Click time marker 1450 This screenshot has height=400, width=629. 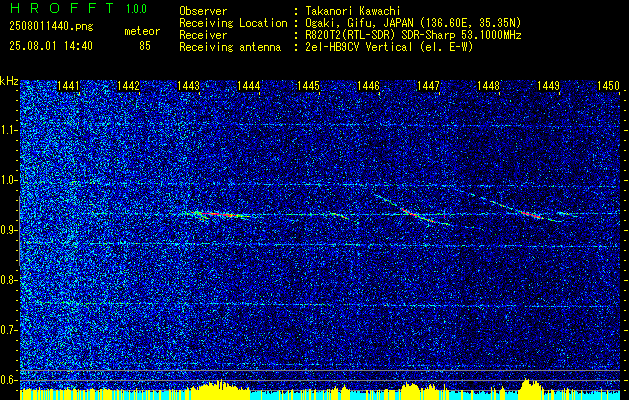coord(609,86)
